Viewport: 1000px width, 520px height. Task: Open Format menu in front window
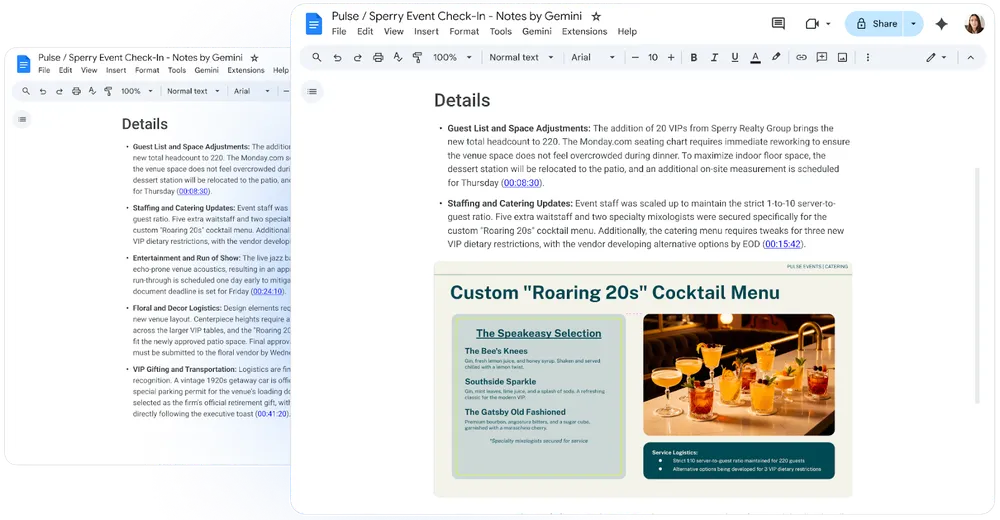pyautogui.click(x=464, y=31)
